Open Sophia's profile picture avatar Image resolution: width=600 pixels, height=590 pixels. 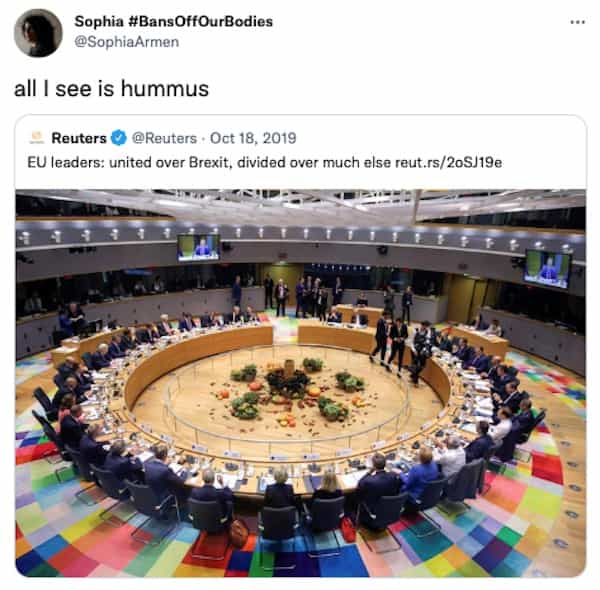pos(38,32)
